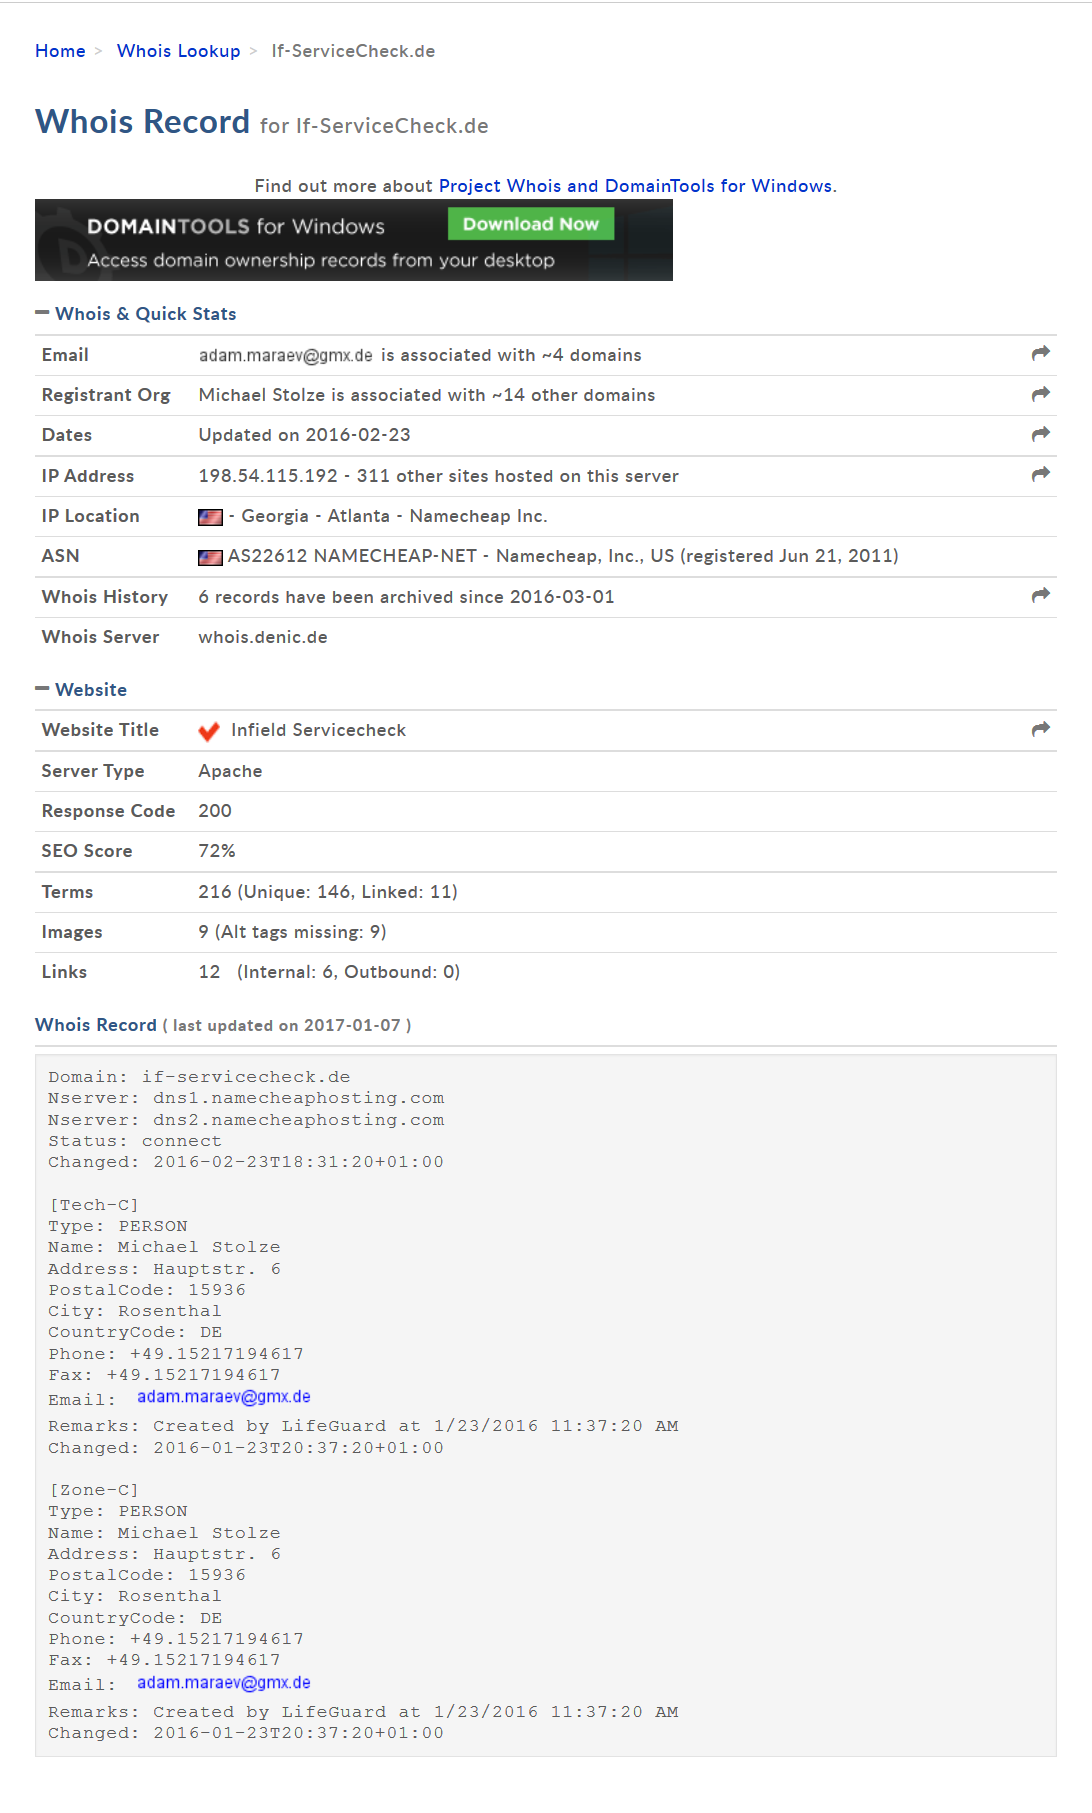
Task: Click the share arrow in Website Title row
Action: [1041, 729]
